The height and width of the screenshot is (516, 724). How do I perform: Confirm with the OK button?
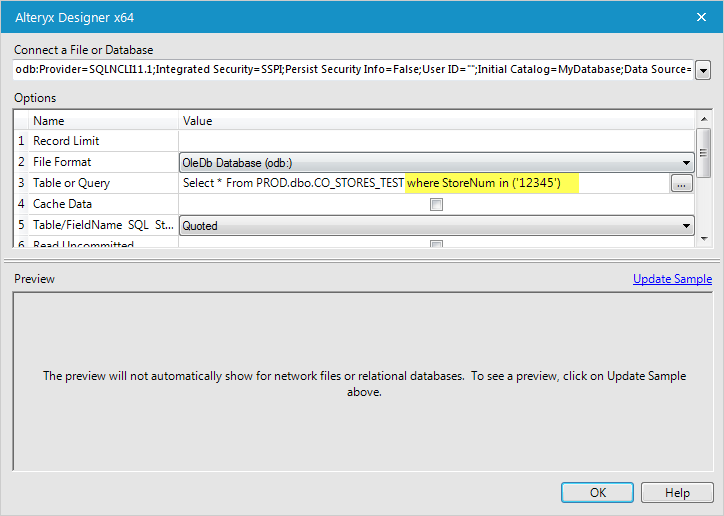597,493
